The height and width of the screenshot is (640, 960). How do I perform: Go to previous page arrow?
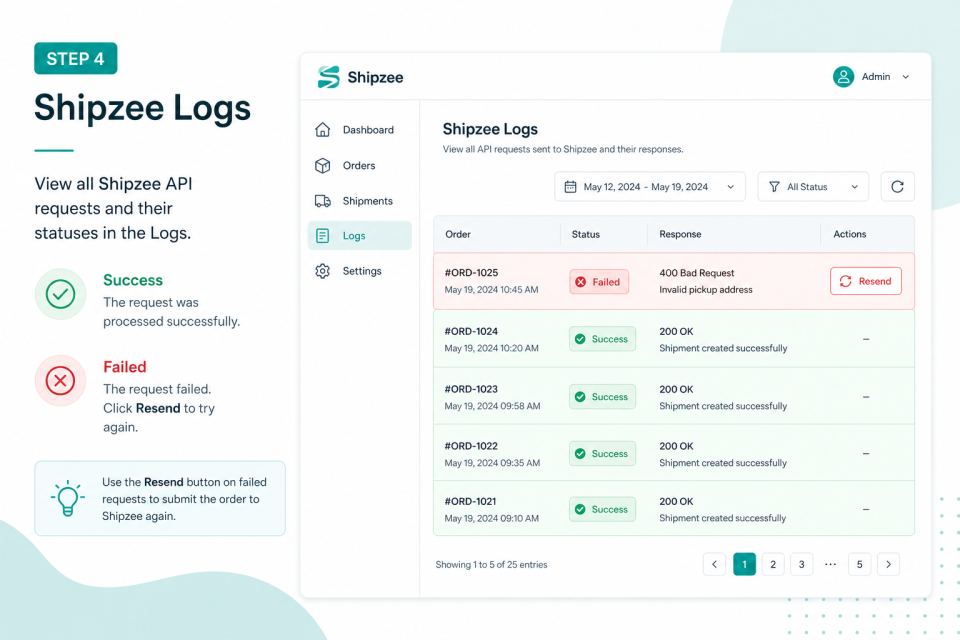(714, 564)
